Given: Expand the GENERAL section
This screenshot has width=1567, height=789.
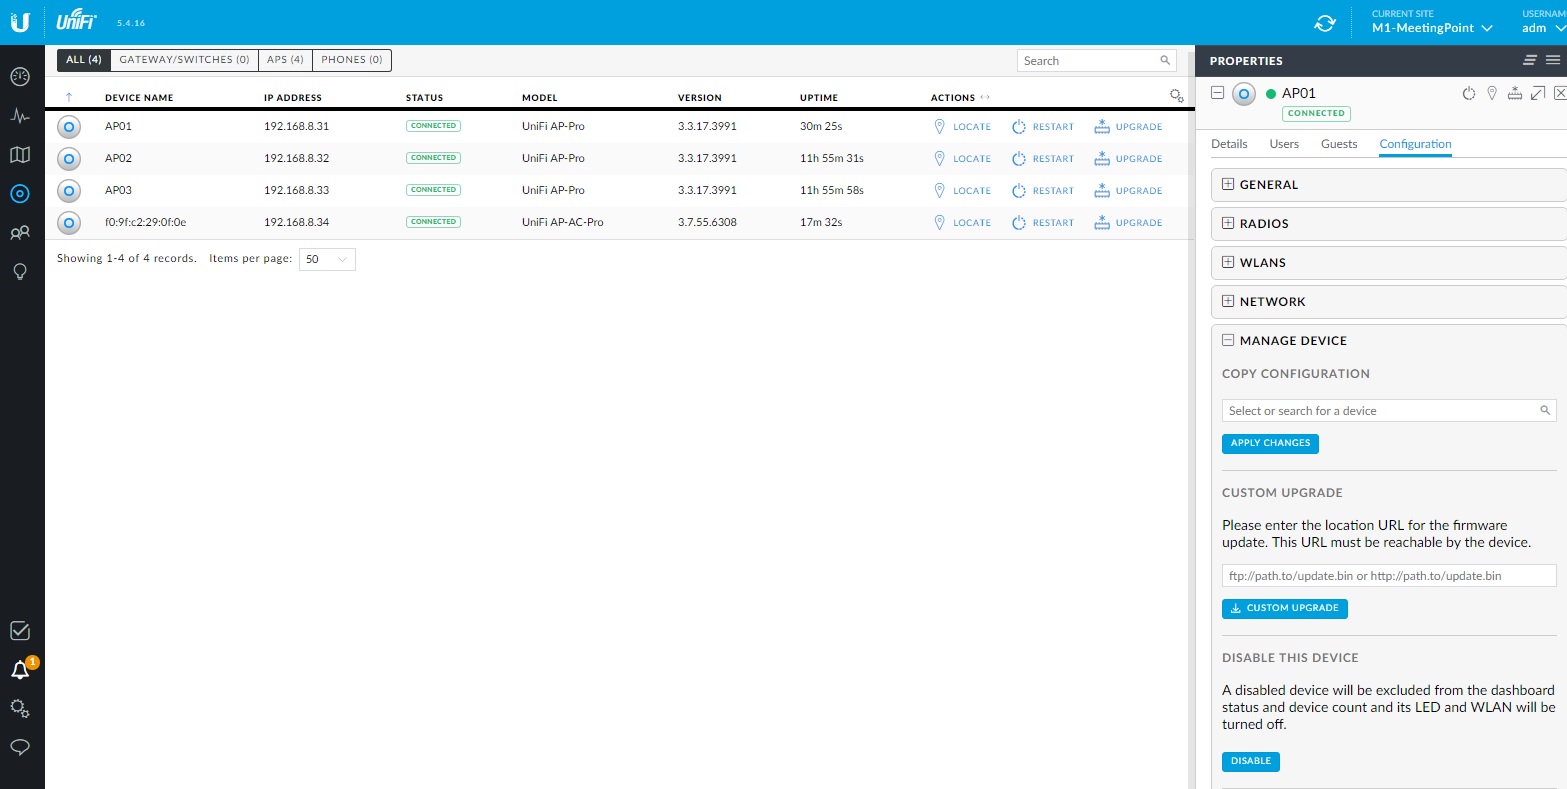Looking at the screenshot, I should (x=1228, y=184).
